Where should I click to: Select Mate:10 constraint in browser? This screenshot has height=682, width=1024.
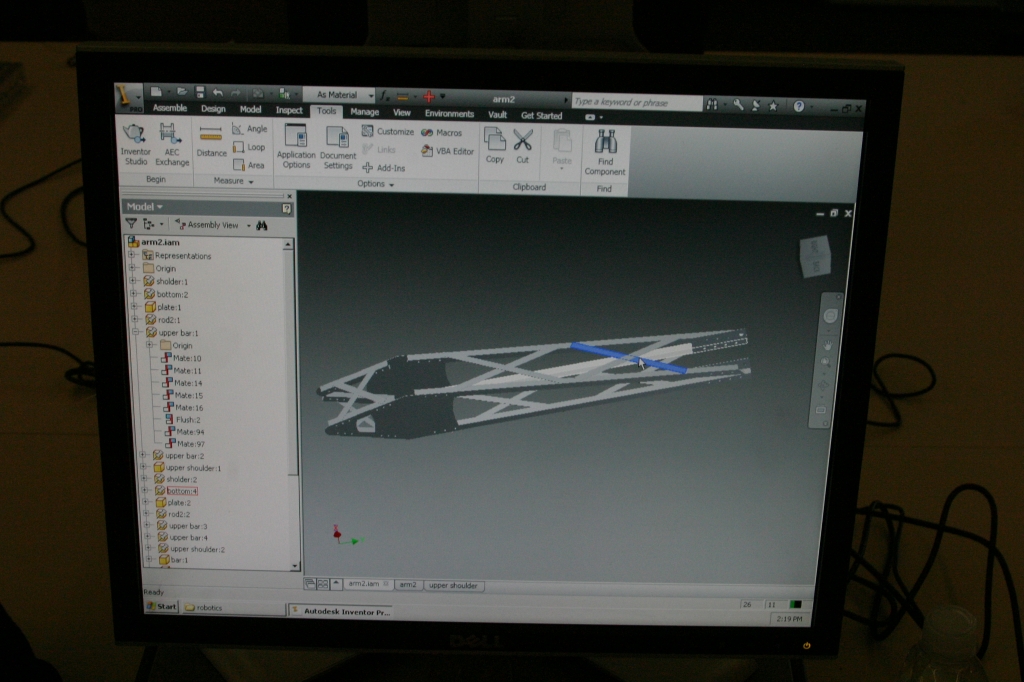click(182, 358)
